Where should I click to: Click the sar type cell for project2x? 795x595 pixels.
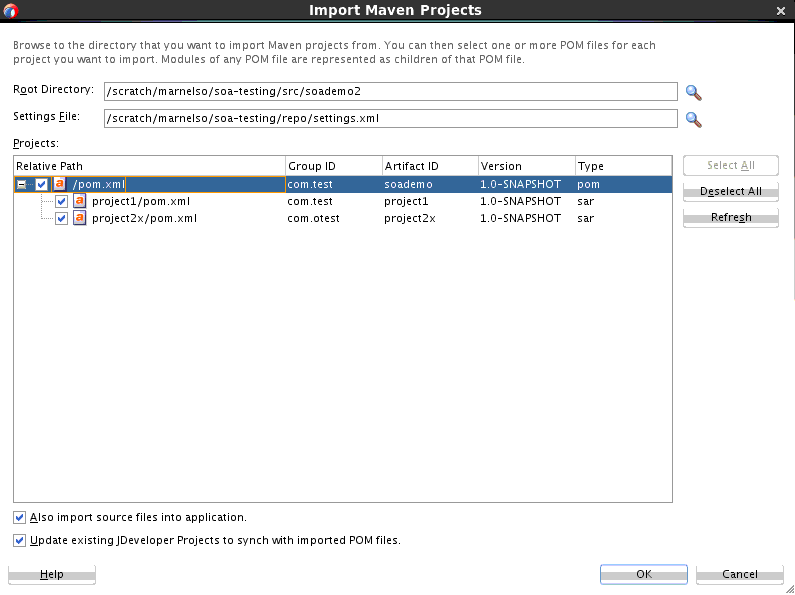585,218
